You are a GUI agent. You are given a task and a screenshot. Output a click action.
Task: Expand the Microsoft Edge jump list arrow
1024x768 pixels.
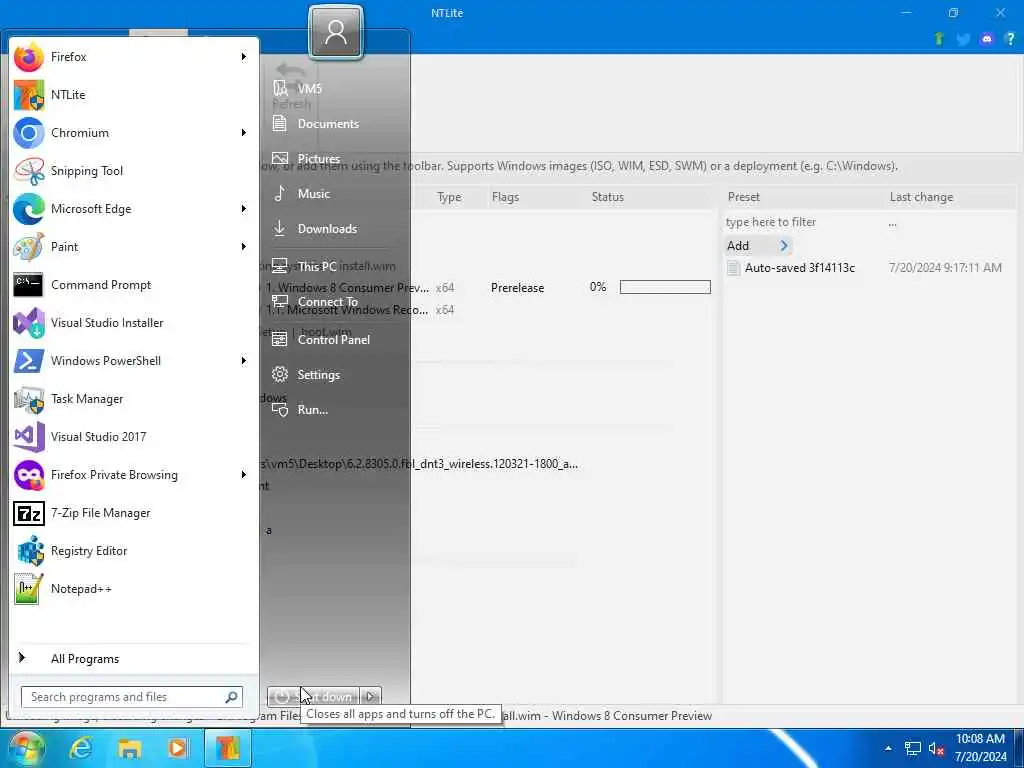coord(244,209)
